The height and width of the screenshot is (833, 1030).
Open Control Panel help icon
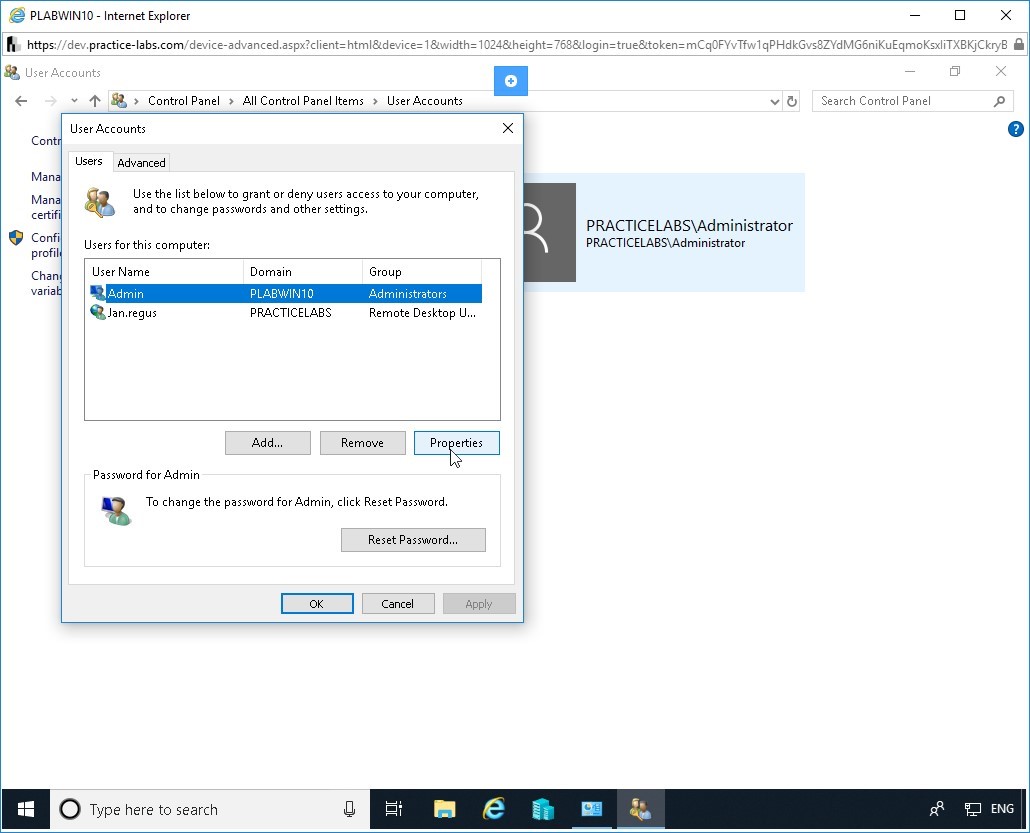[1016, 129]
